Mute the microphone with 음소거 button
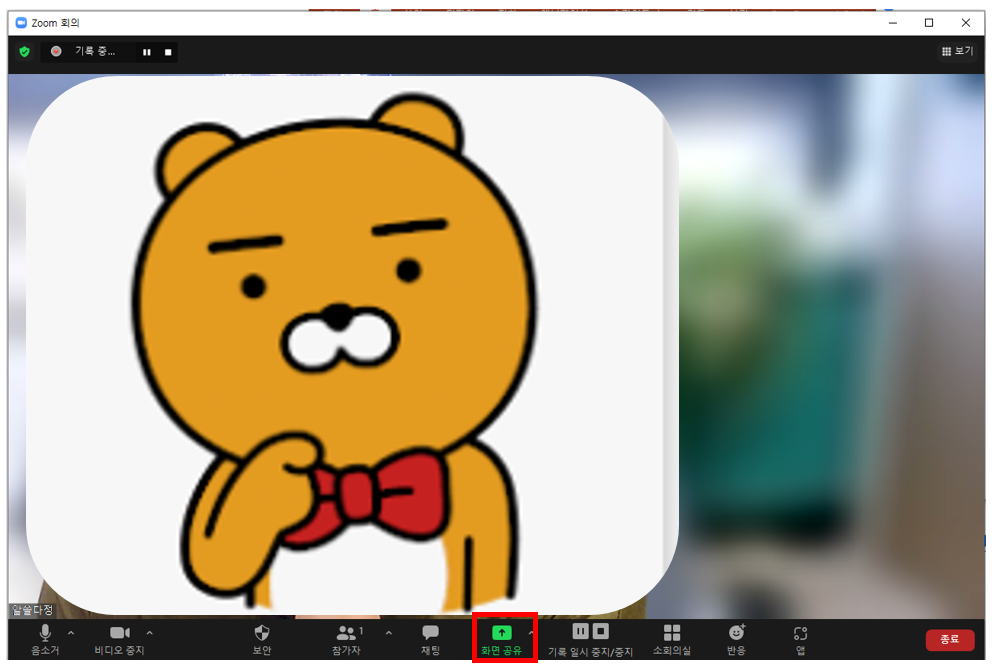 pos(45,639)
